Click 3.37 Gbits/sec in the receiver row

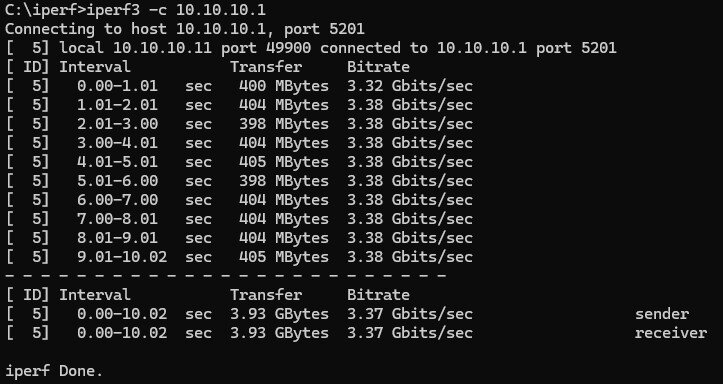(410, 333)
